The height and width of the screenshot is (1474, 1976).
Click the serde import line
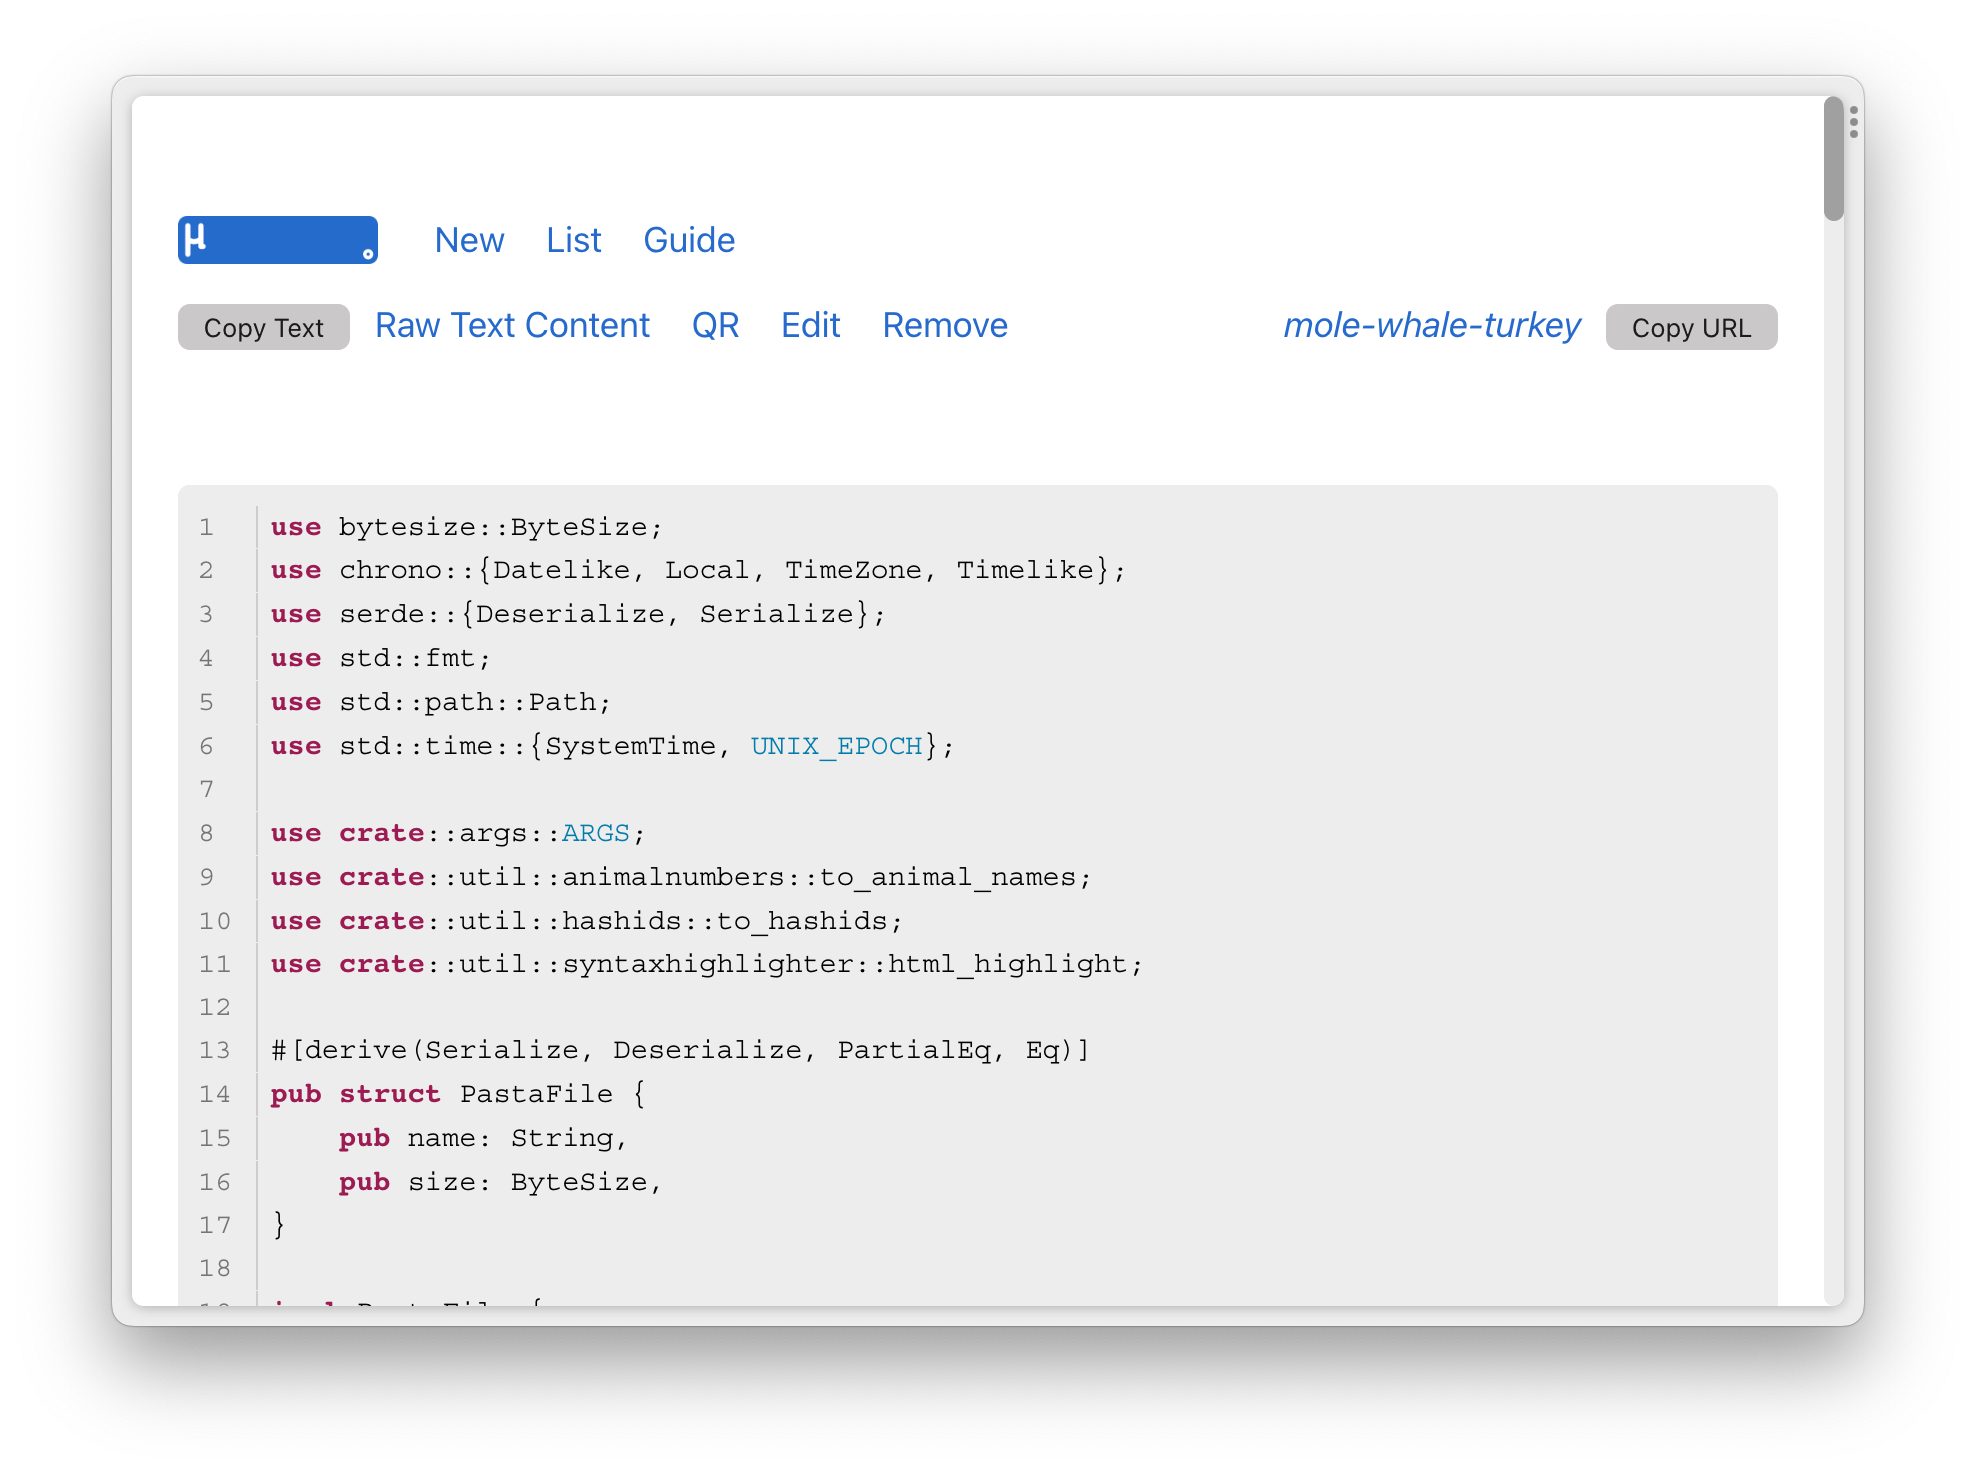(x=578, y=614)
